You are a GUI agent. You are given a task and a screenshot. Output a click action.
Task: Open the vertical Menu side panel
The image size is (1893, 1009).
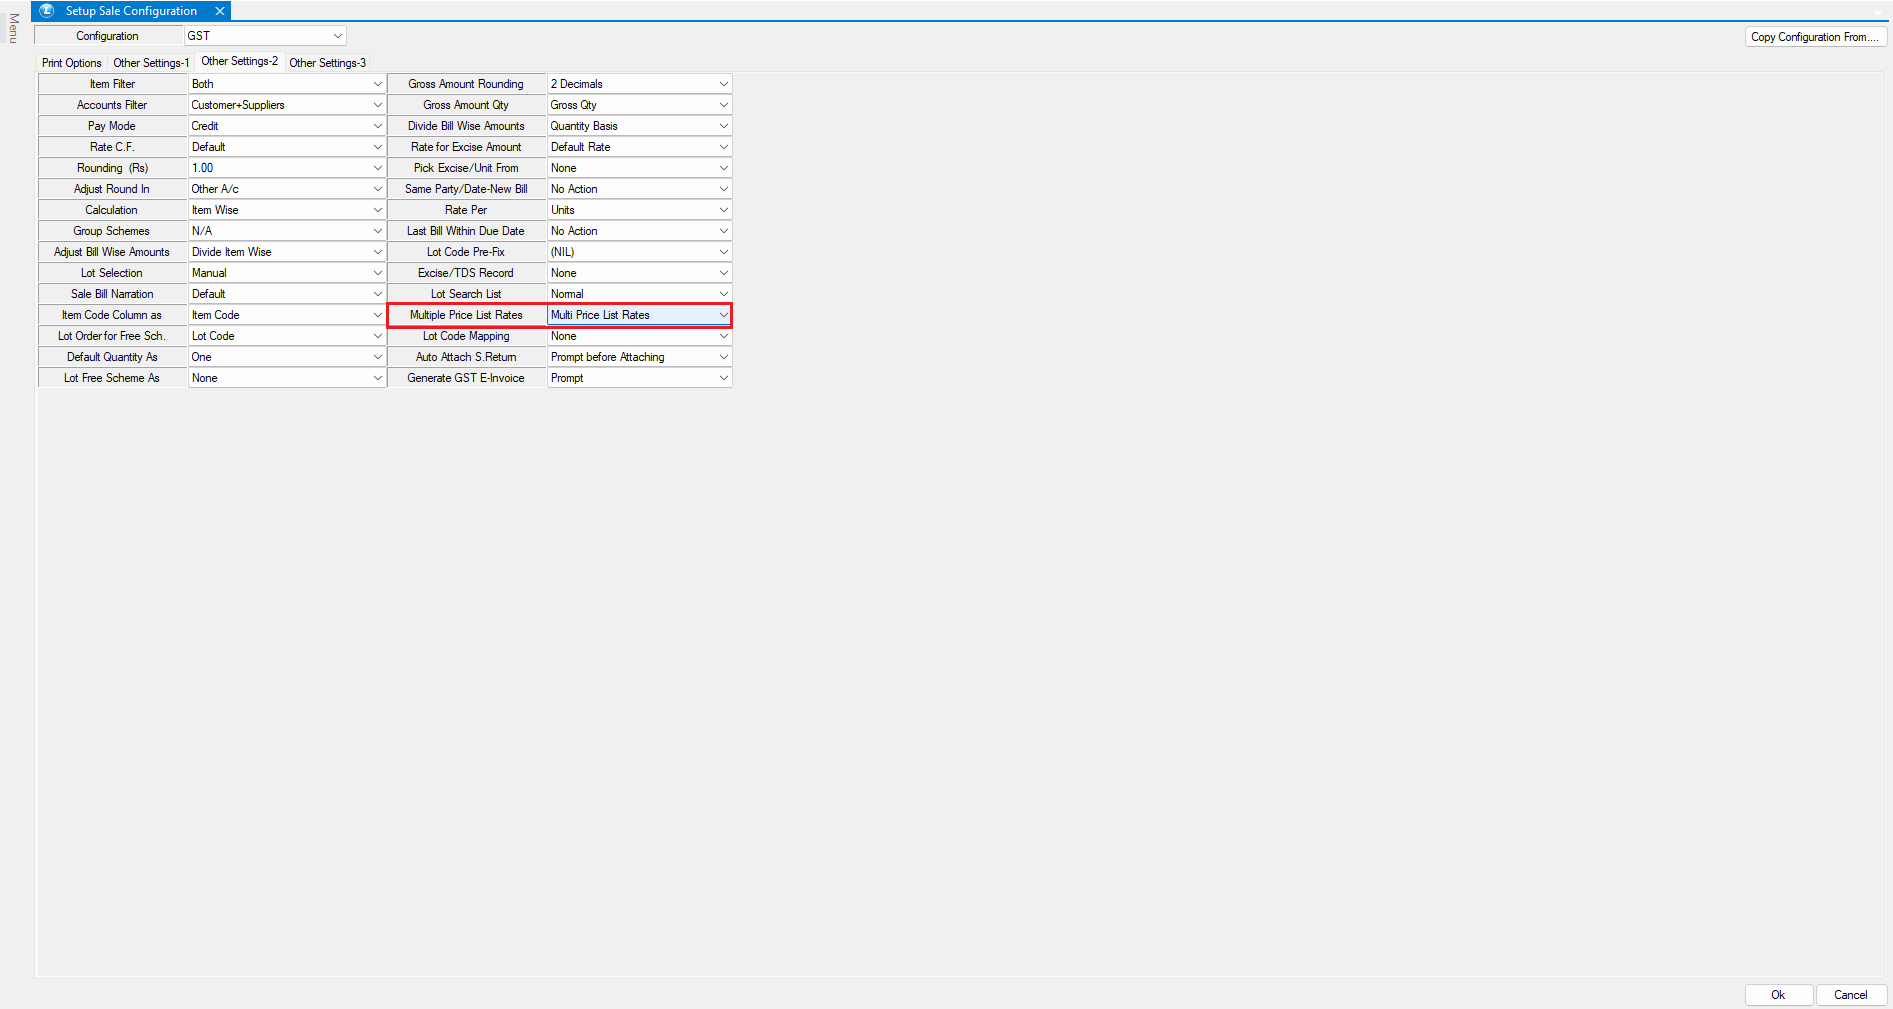tap(13, 28)
